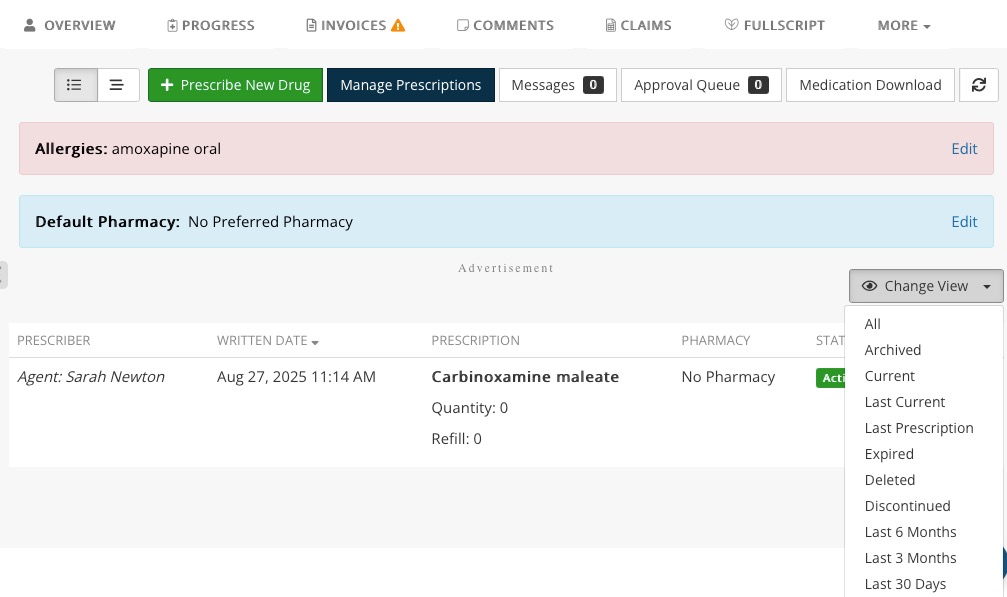Edit the default pharmacy

pyautogui.click(x=964, y=222)
